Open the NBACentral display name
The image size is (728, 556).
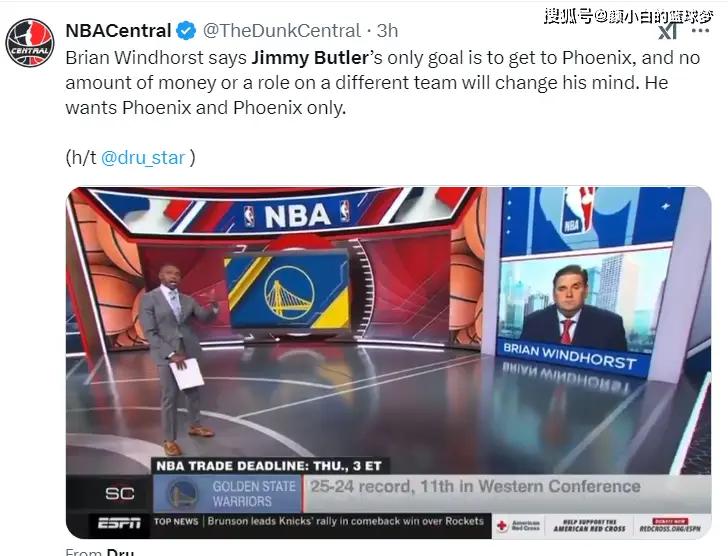(118, 31)
